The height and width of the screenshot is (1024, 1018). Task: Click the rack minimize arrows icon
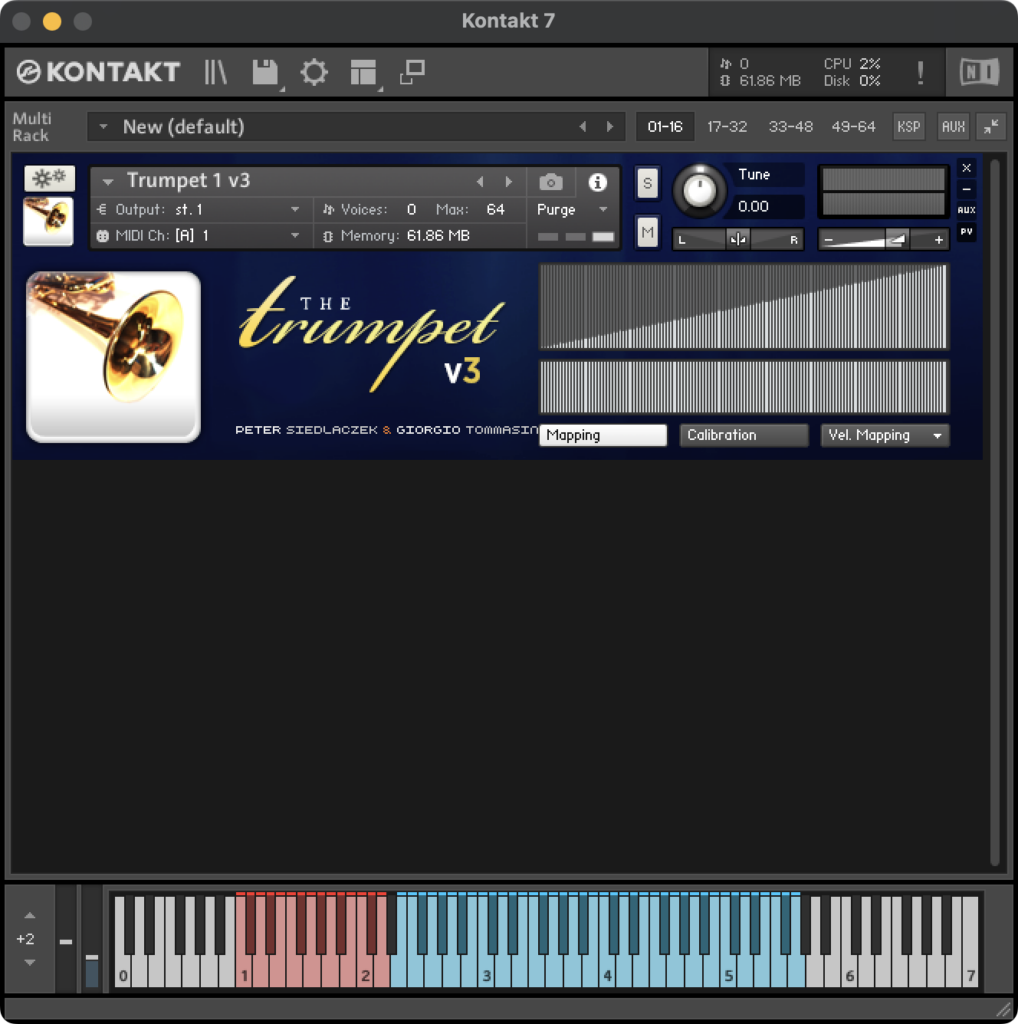click(x=991, y=126)
